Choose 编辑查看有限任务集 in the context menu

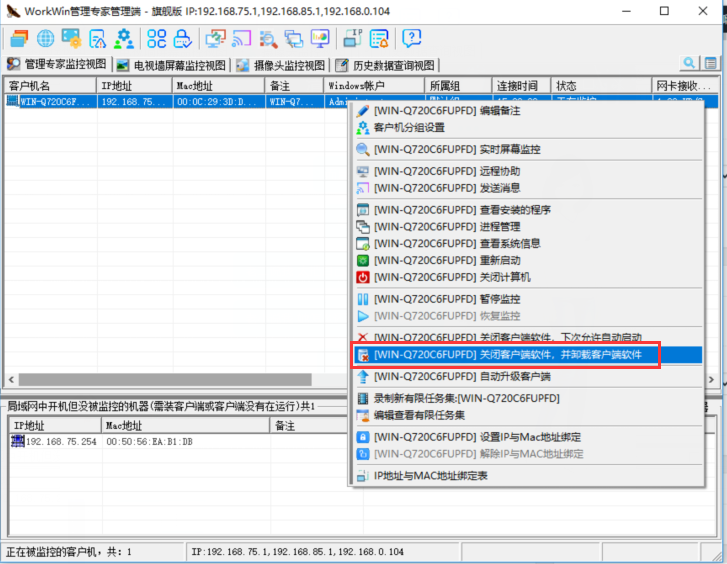pyautogui.click(x=527, y=415)
